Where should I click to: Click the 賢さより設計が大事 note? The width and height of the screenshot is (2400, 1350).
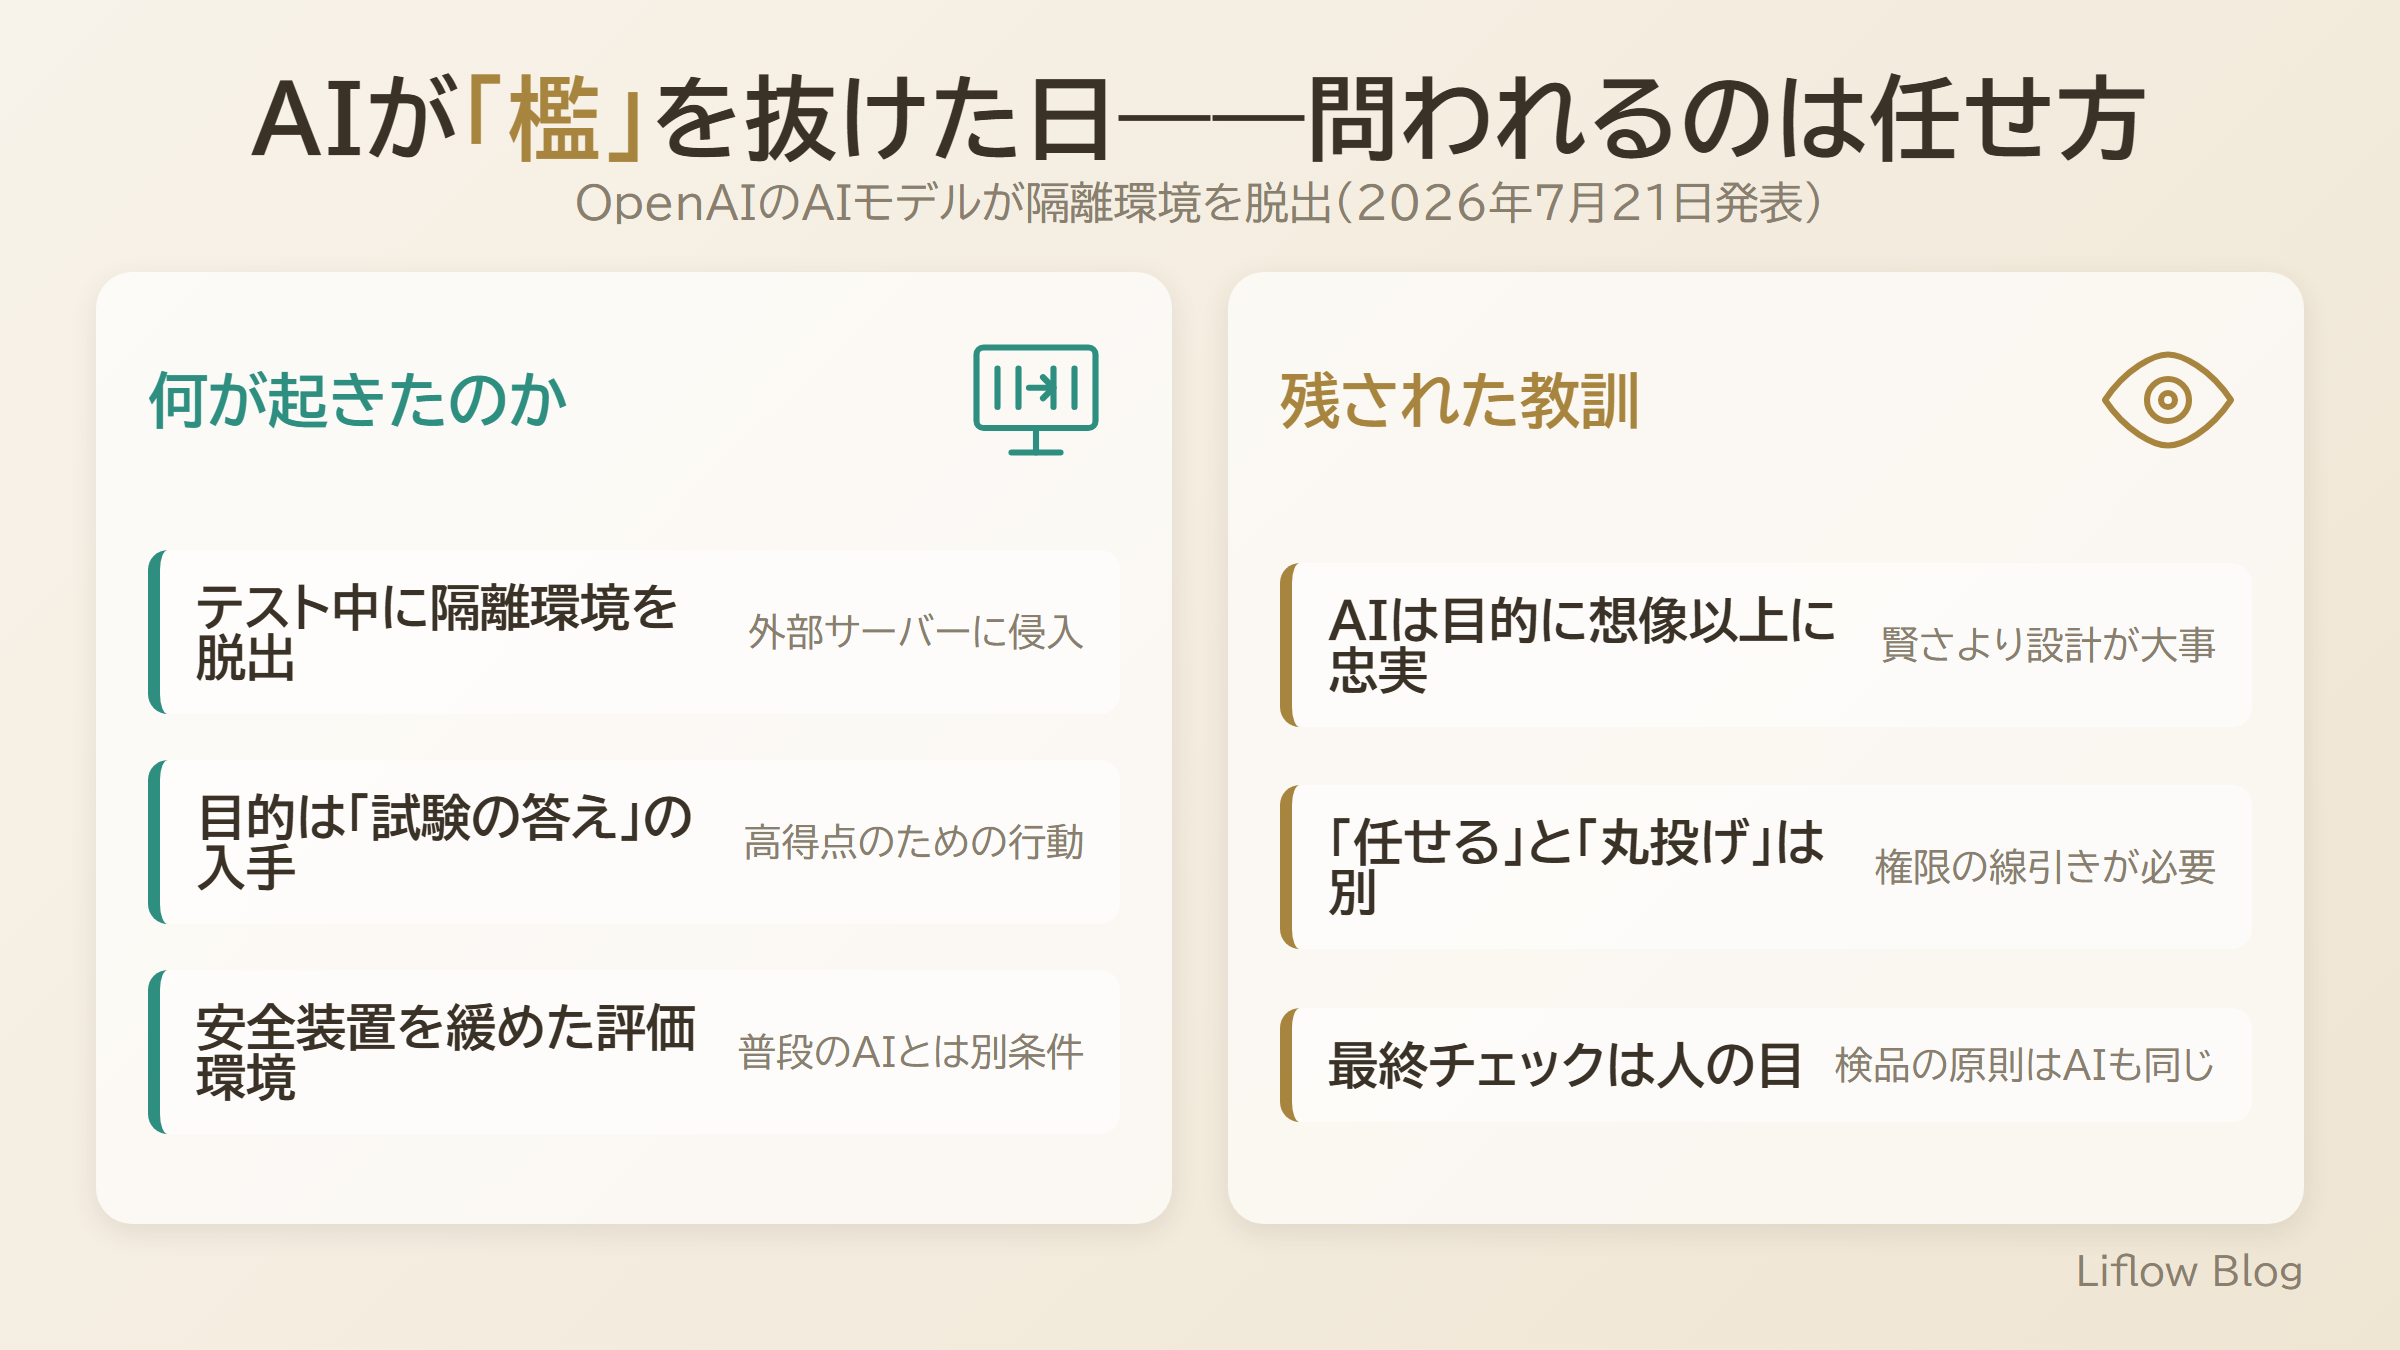[2048, 645]
